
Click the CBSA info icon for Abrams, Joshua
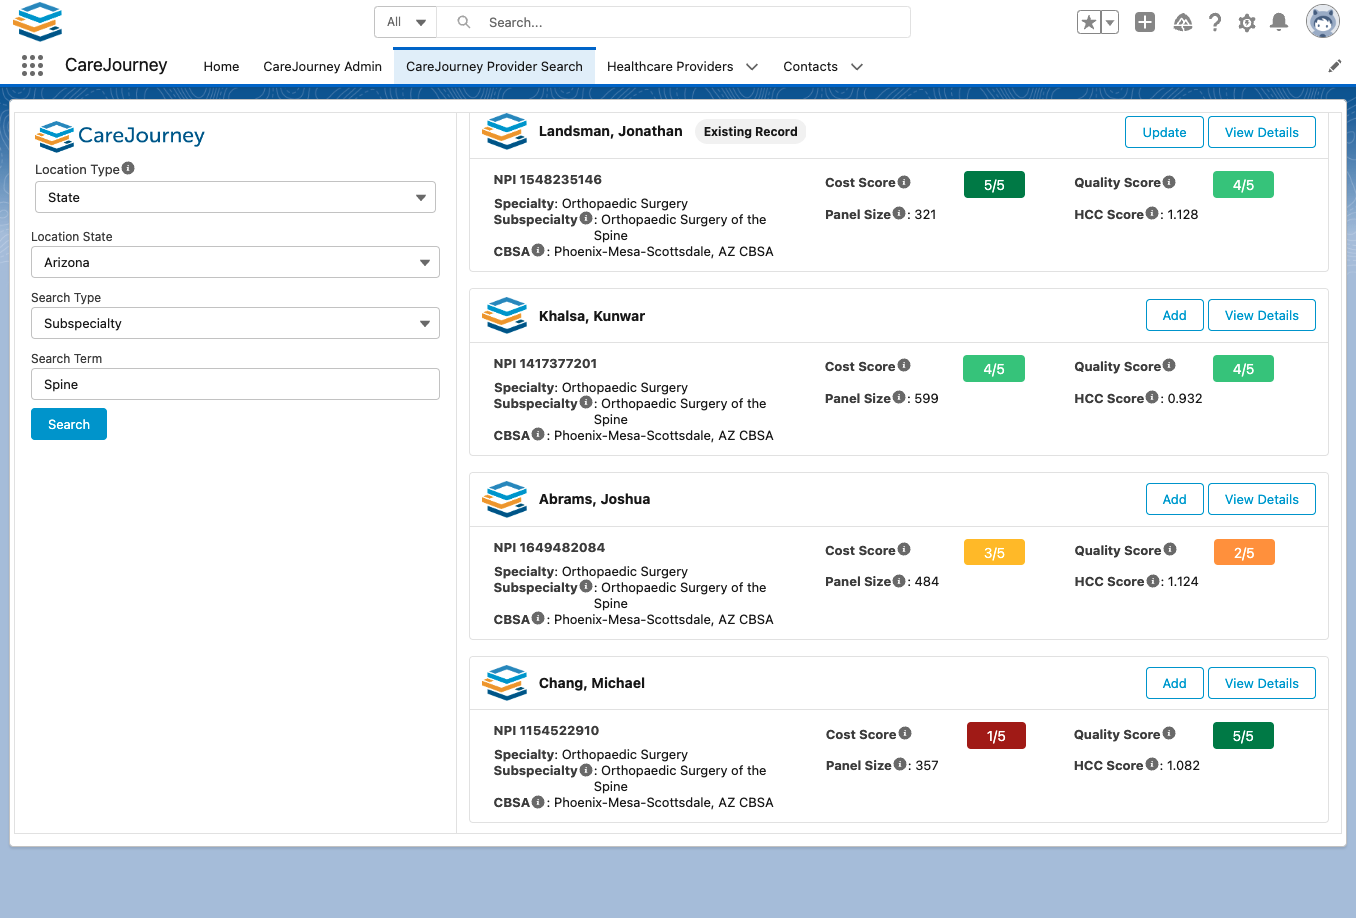538,618
